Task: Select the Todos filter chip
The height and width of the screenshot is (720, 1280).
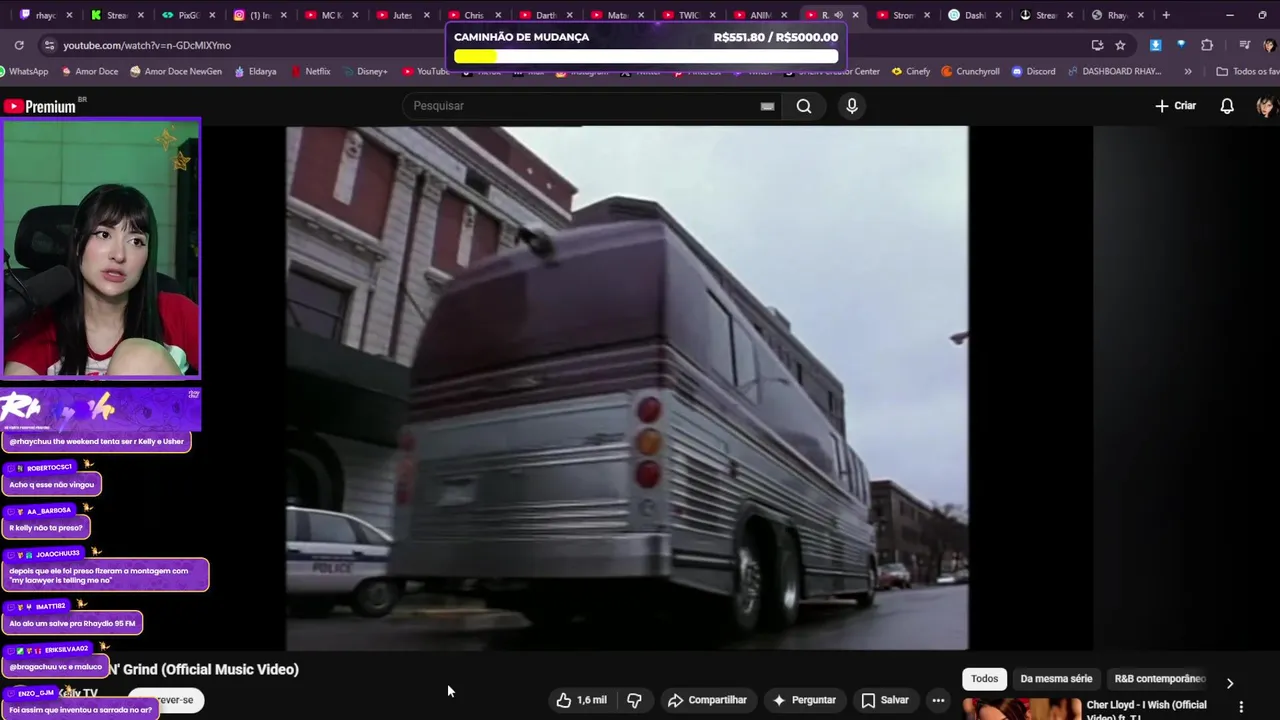Action: (984, 679)
